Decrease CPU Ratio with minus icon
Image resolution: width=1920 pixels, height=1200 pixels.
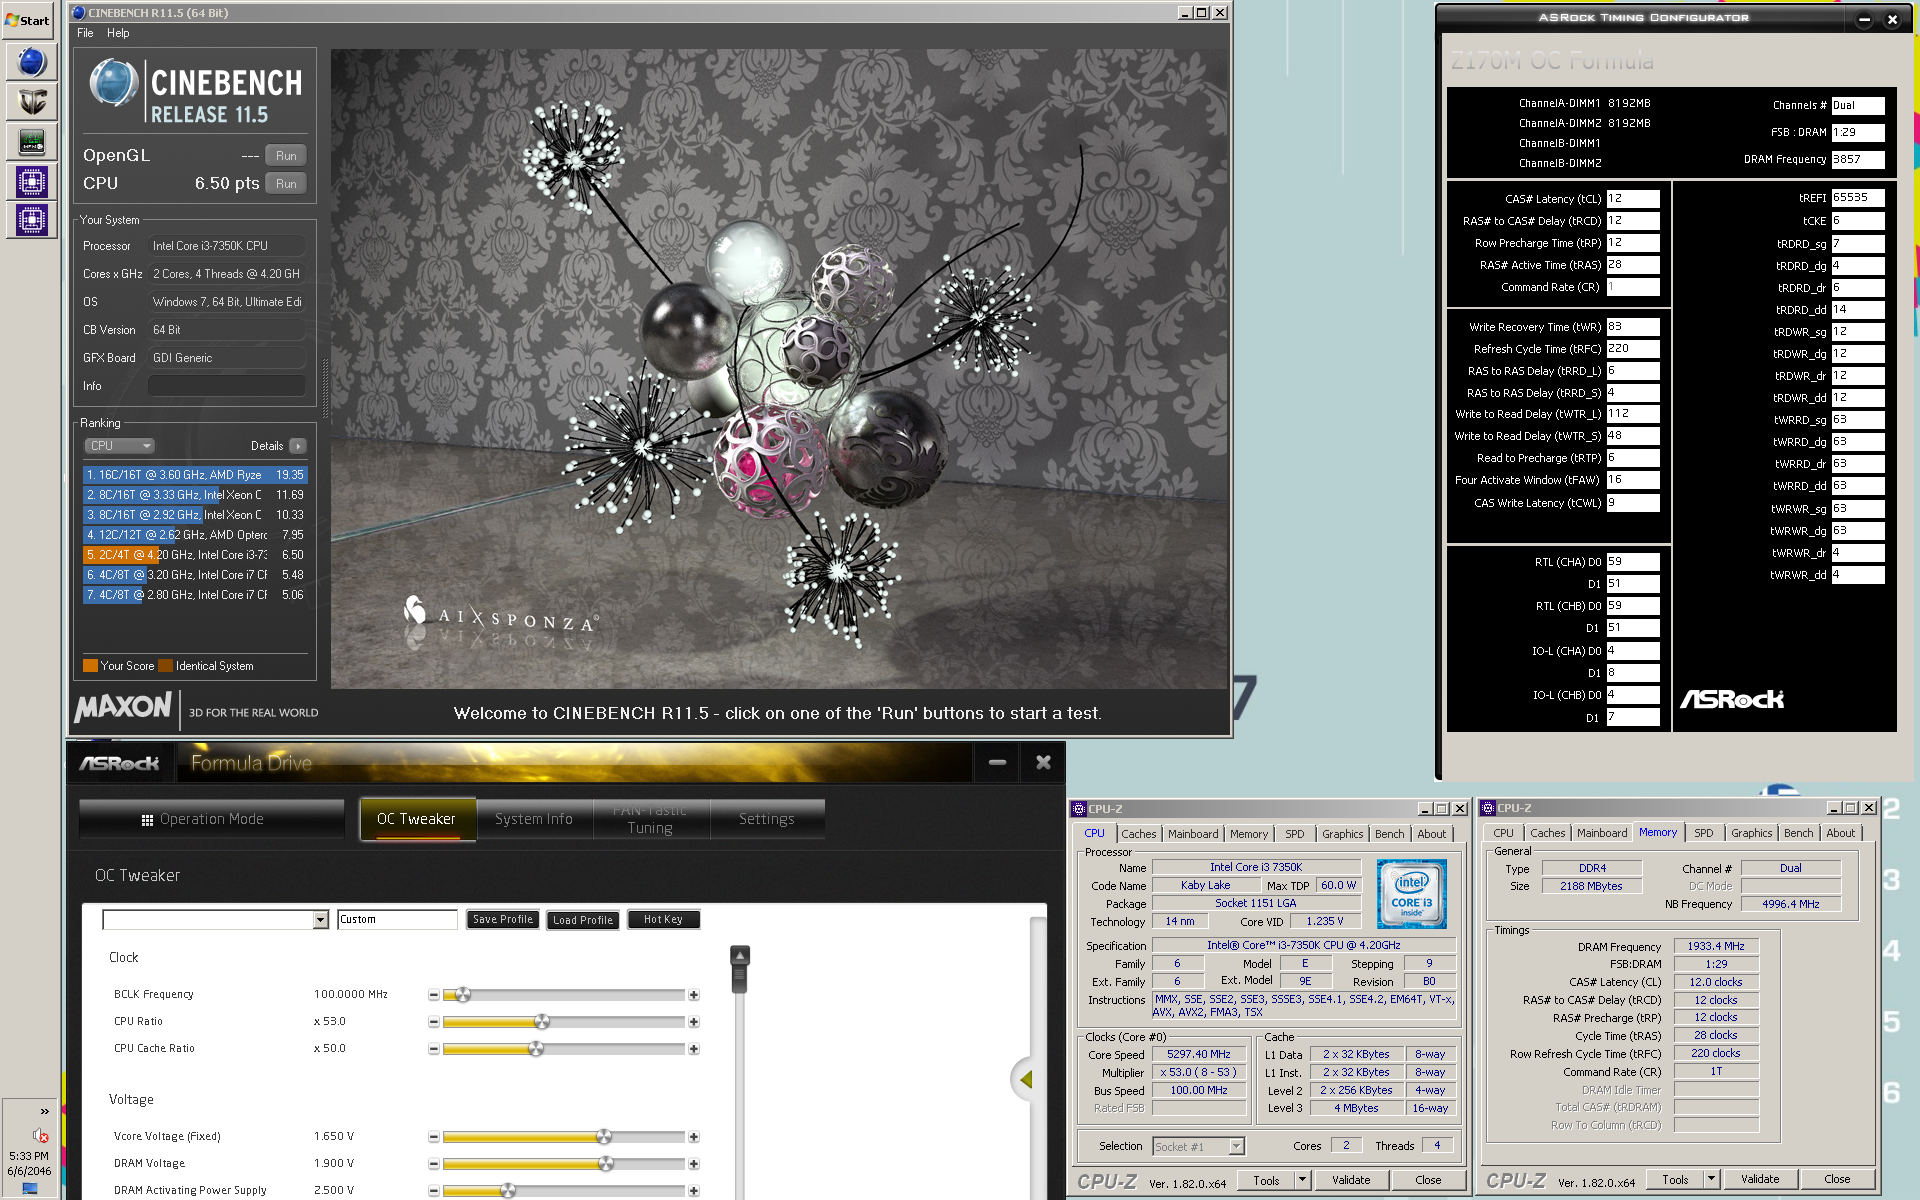[x=433, y=1022]
